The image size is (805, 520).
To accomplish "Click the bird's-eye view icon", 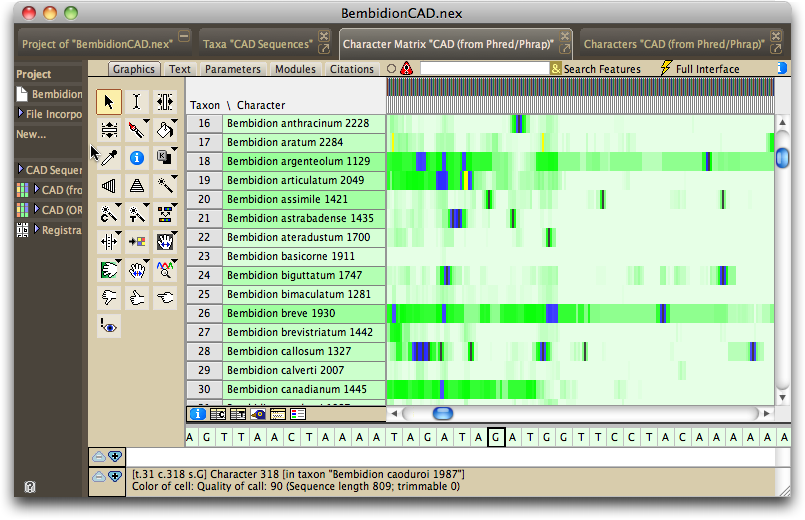I will [258, 414].
